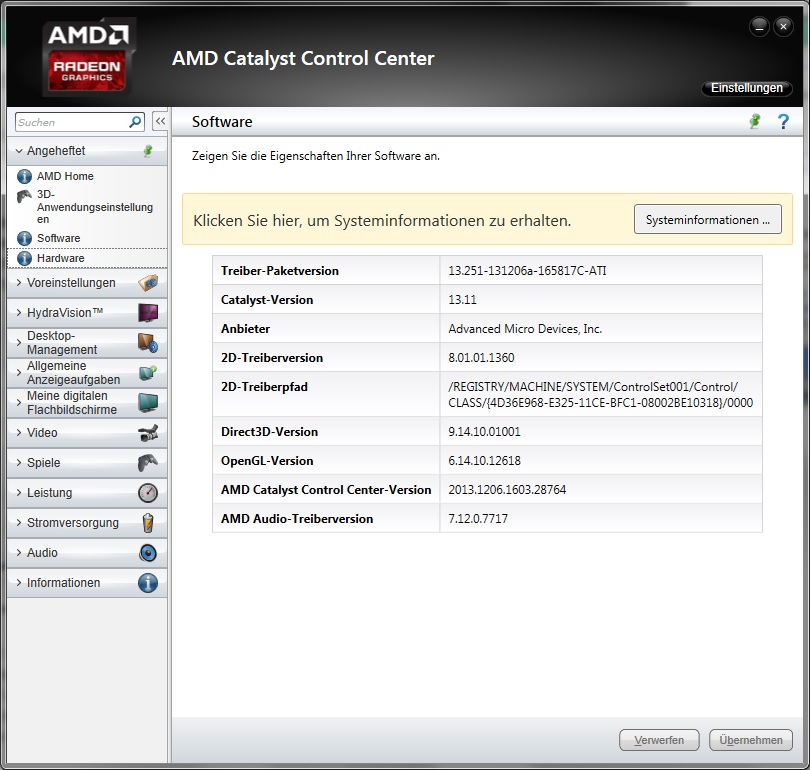Expand the Spiele section
810x770 pixels.
19,462
